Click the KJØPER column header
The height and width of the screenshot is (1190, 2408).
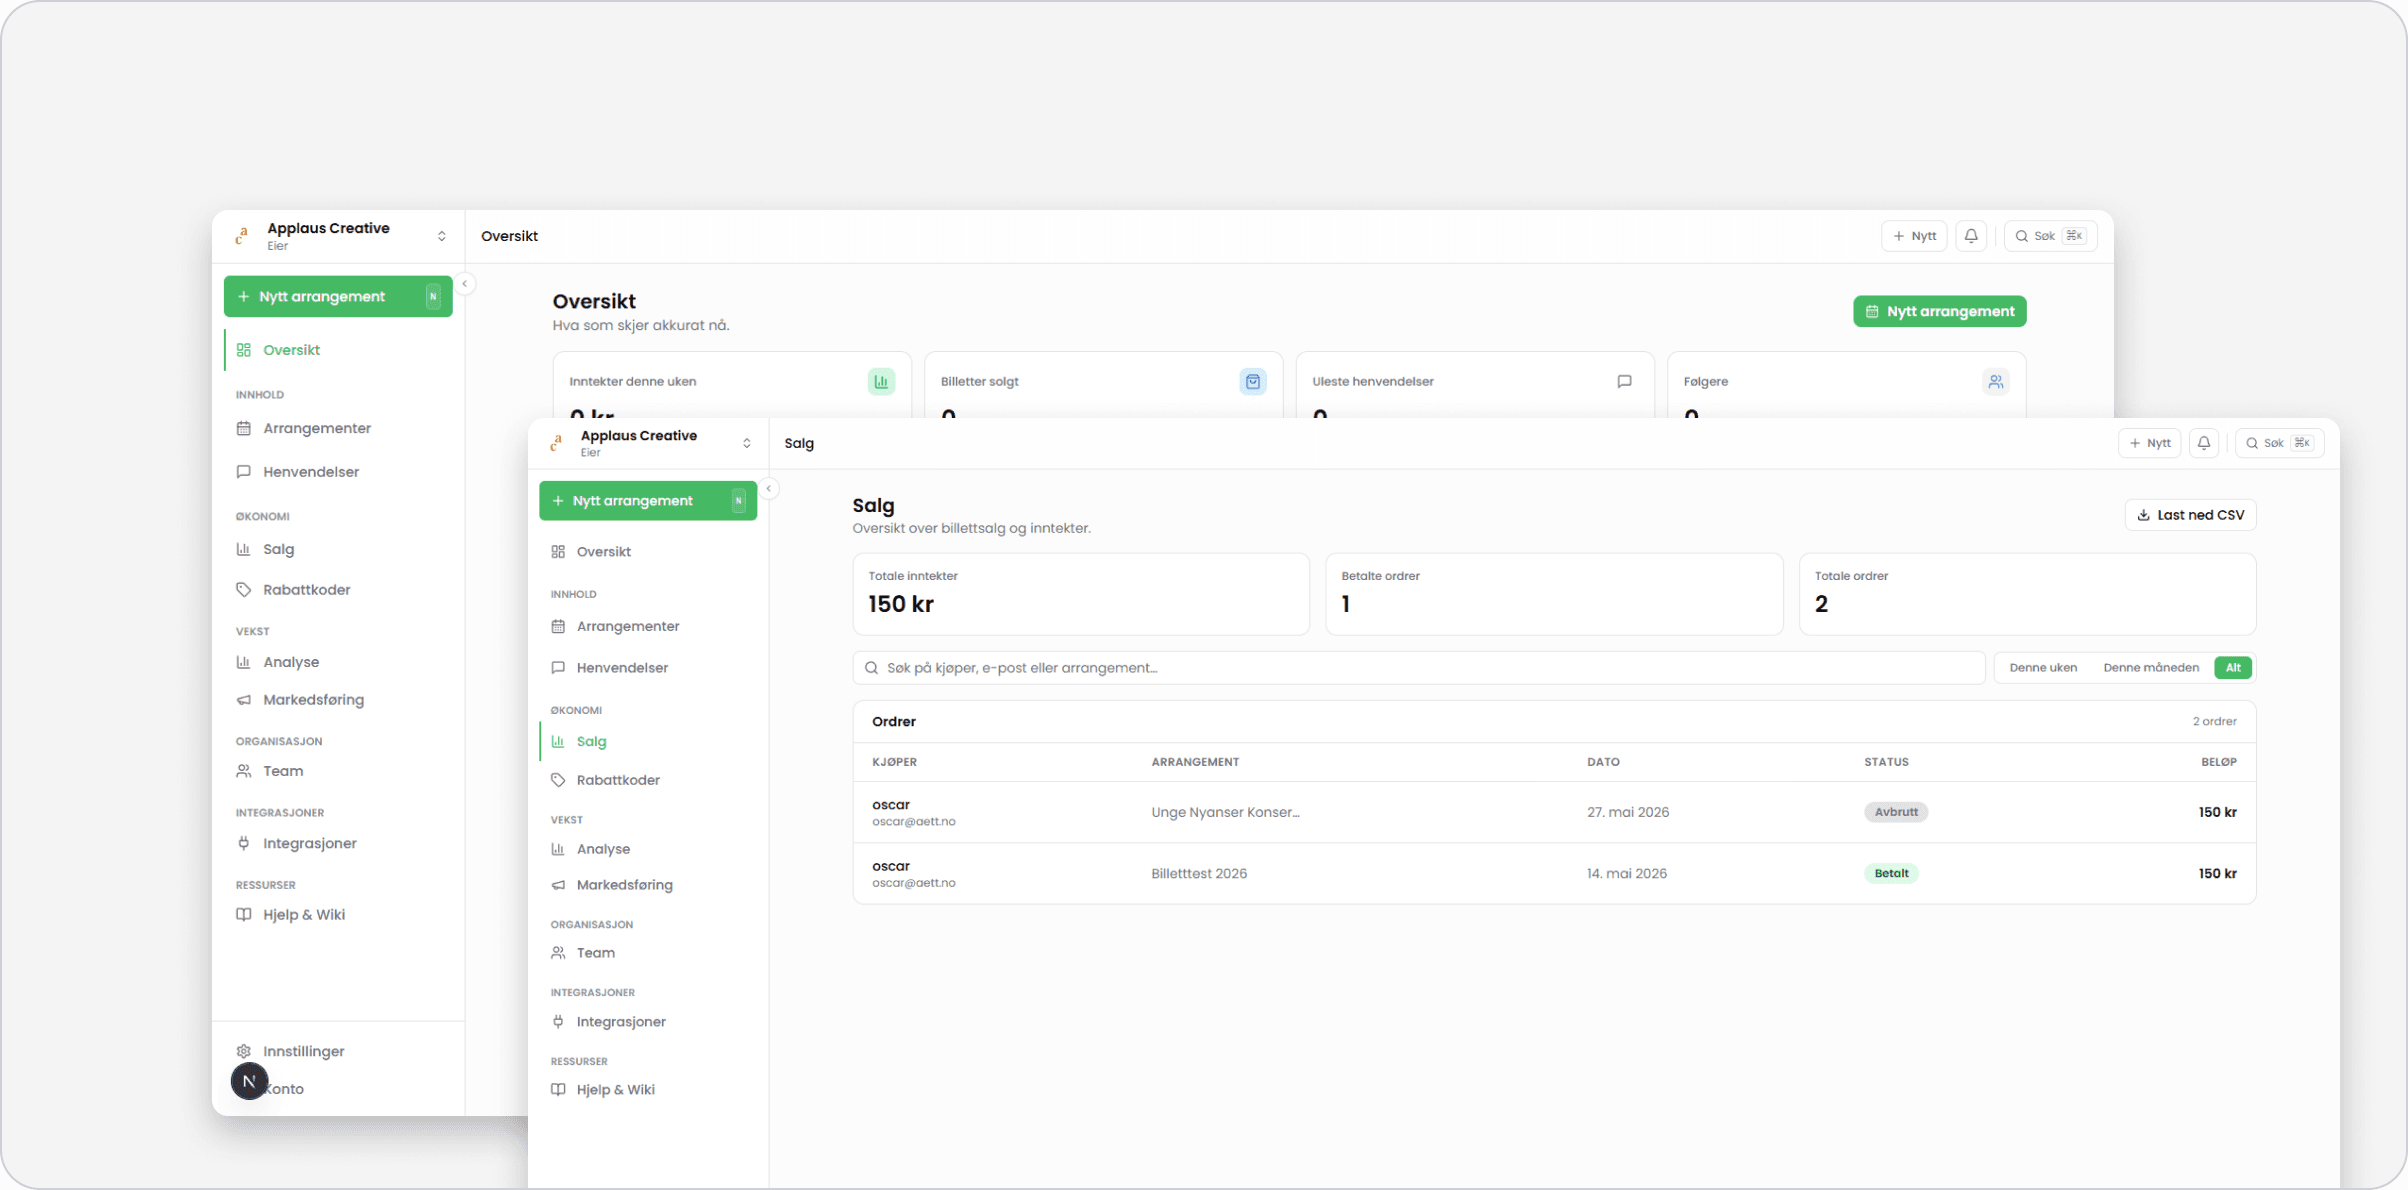pos(894,762)
